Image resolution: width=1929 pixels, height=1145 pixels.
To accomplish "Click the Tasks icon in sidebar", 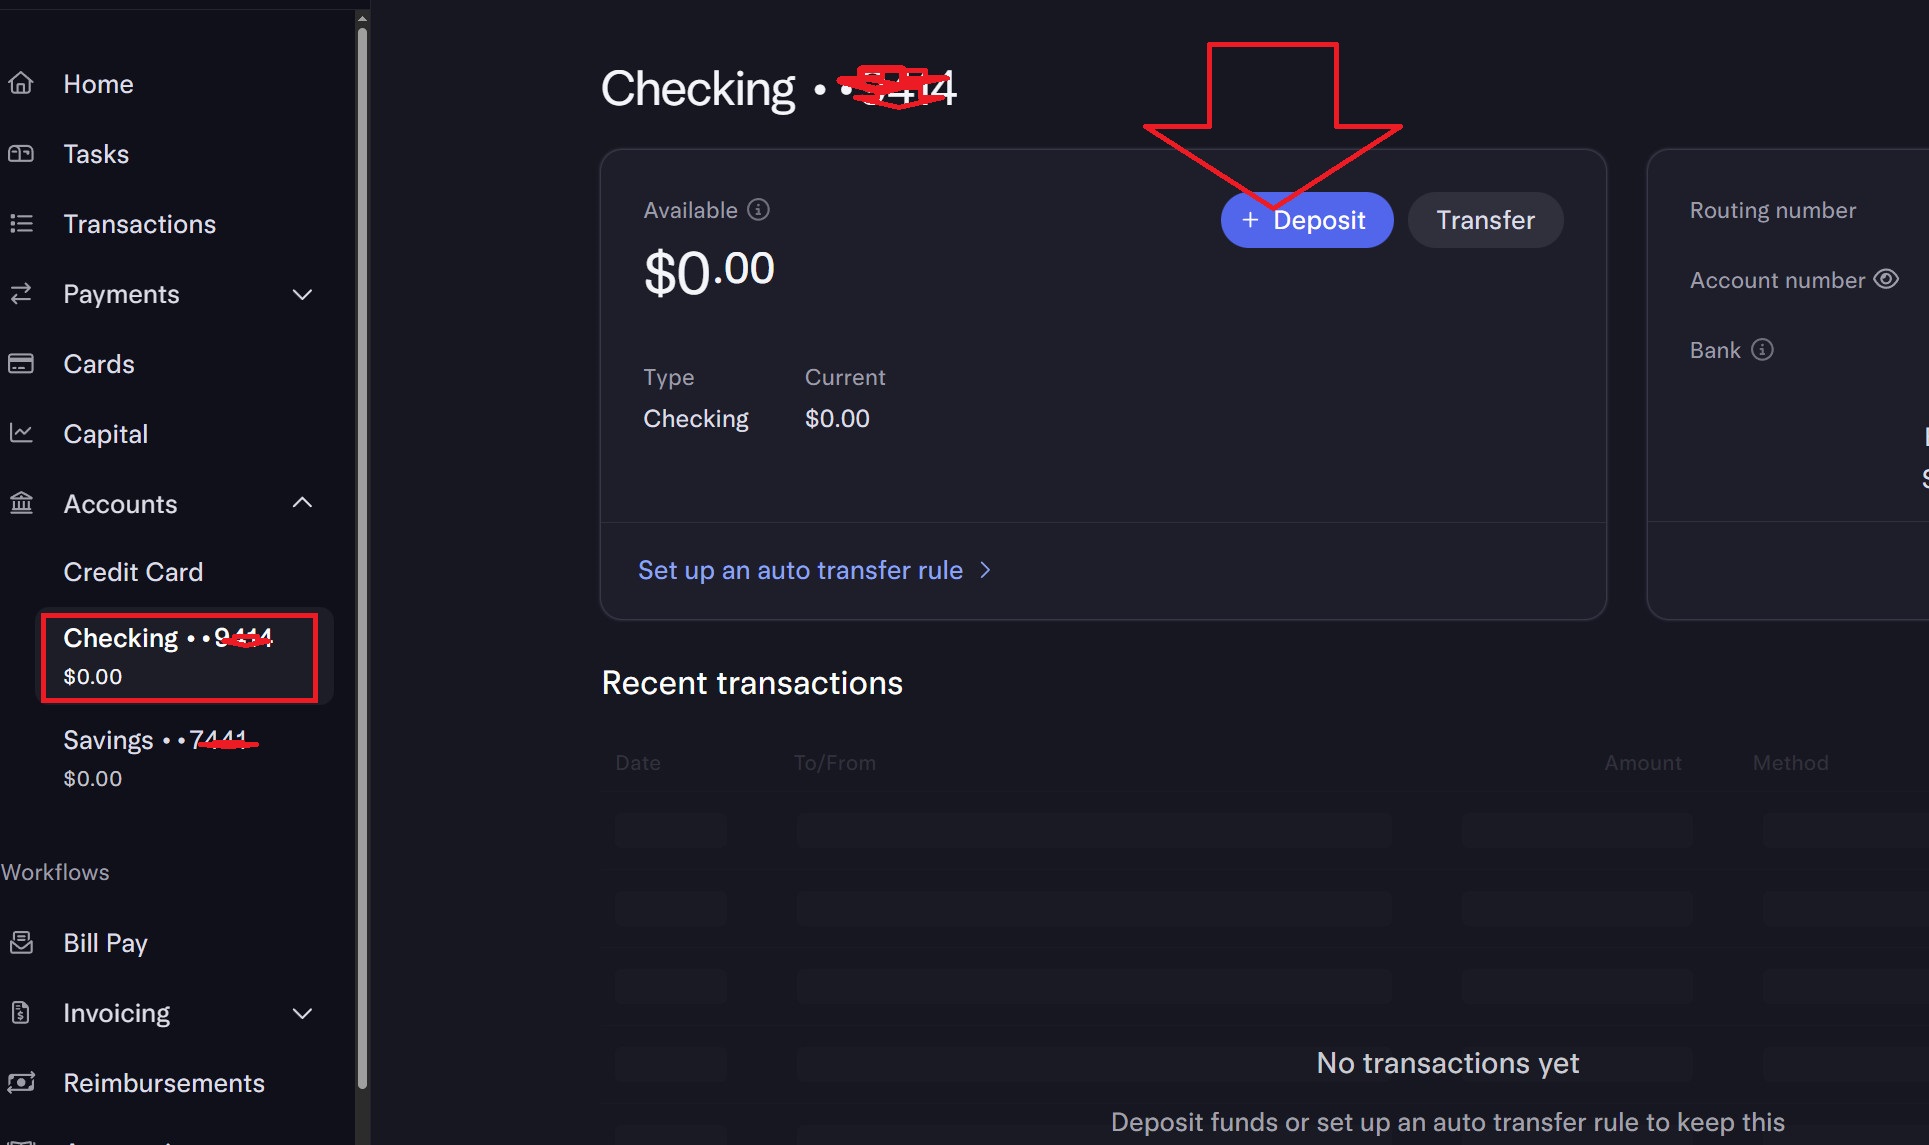I will (x=21, y=154).
